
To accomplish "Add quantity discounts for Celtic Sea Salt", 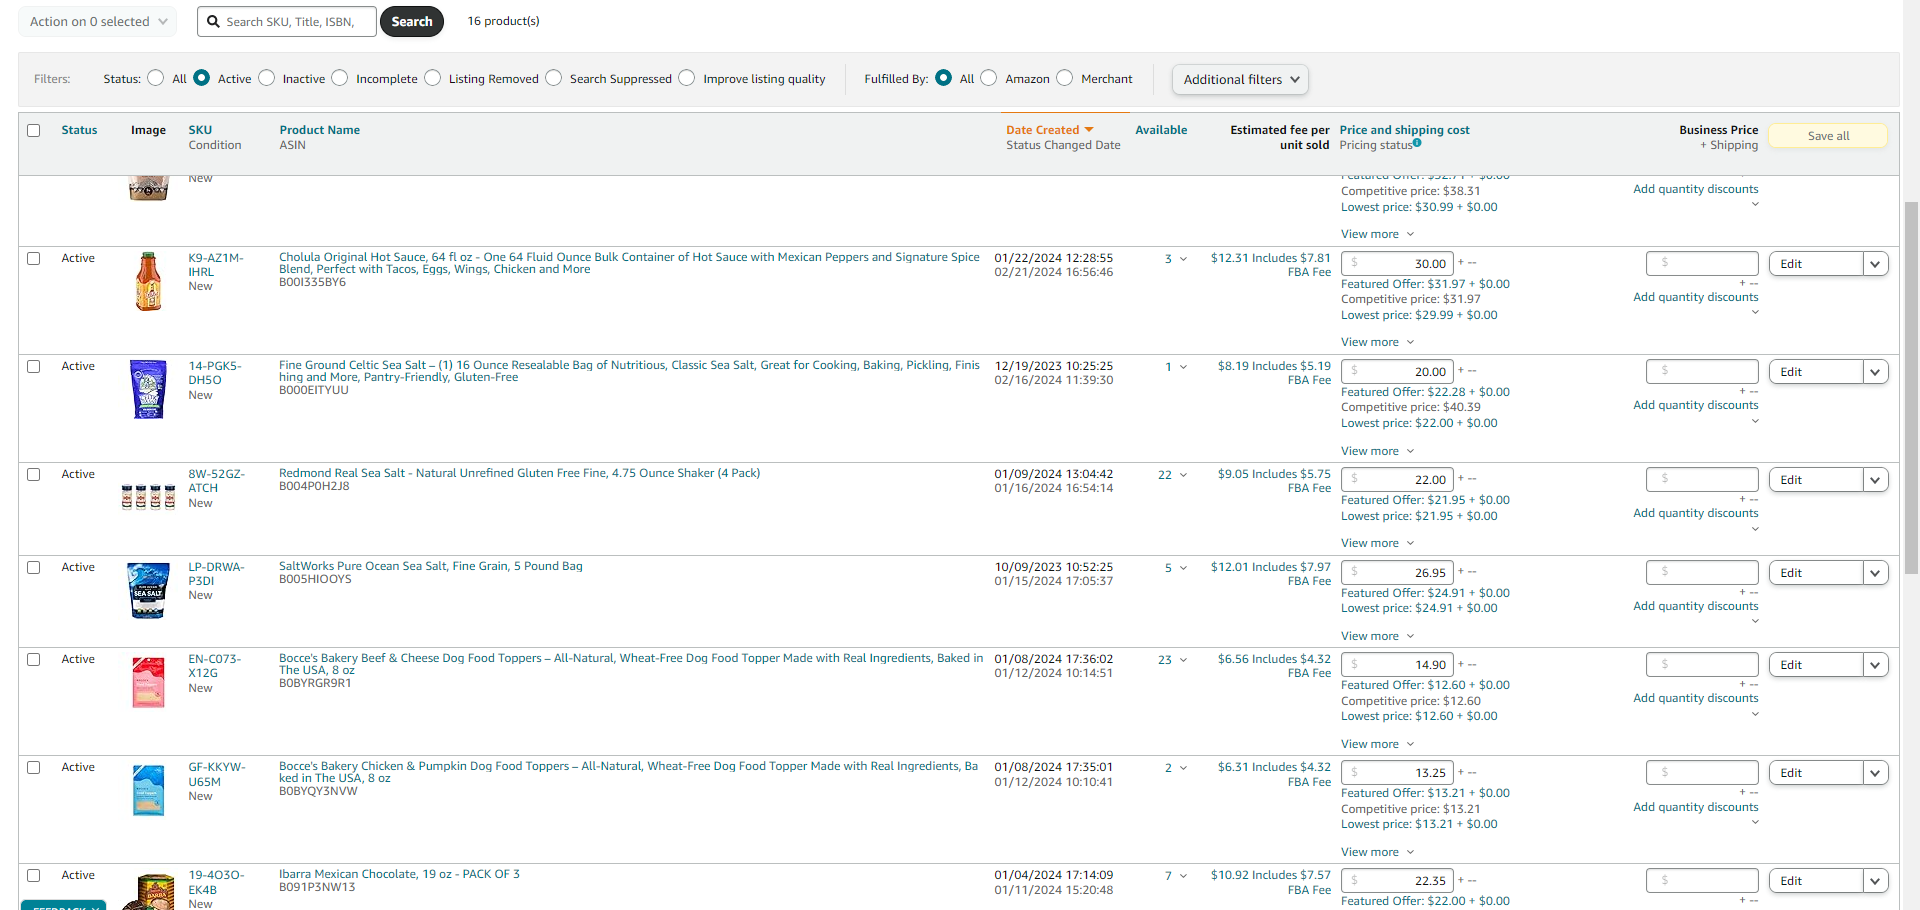I will click(x=1695, y=405).
